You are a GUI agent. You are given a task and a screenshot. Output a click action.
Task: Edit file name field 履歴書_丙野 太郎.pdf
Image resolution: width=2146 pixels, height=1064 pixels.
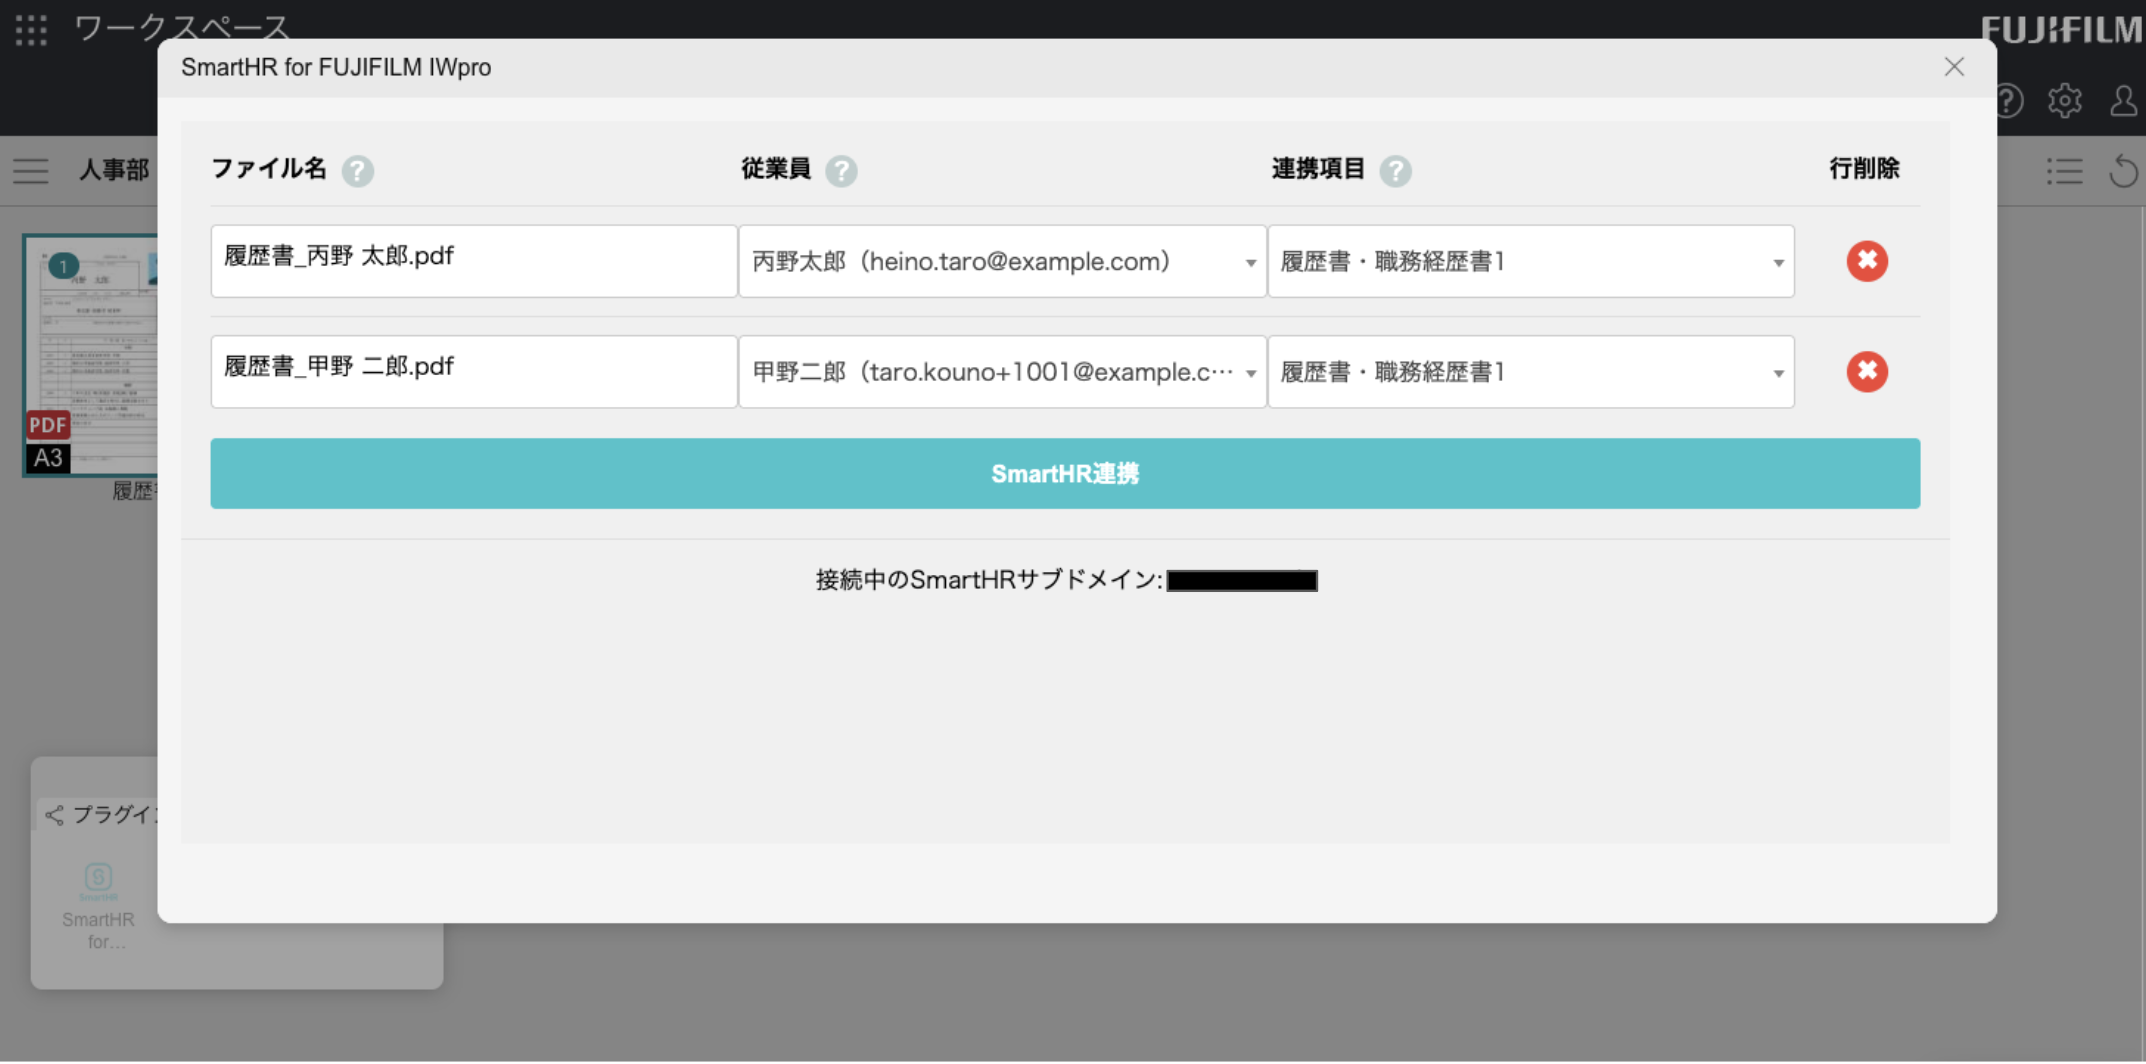click(x=474, y=261)
